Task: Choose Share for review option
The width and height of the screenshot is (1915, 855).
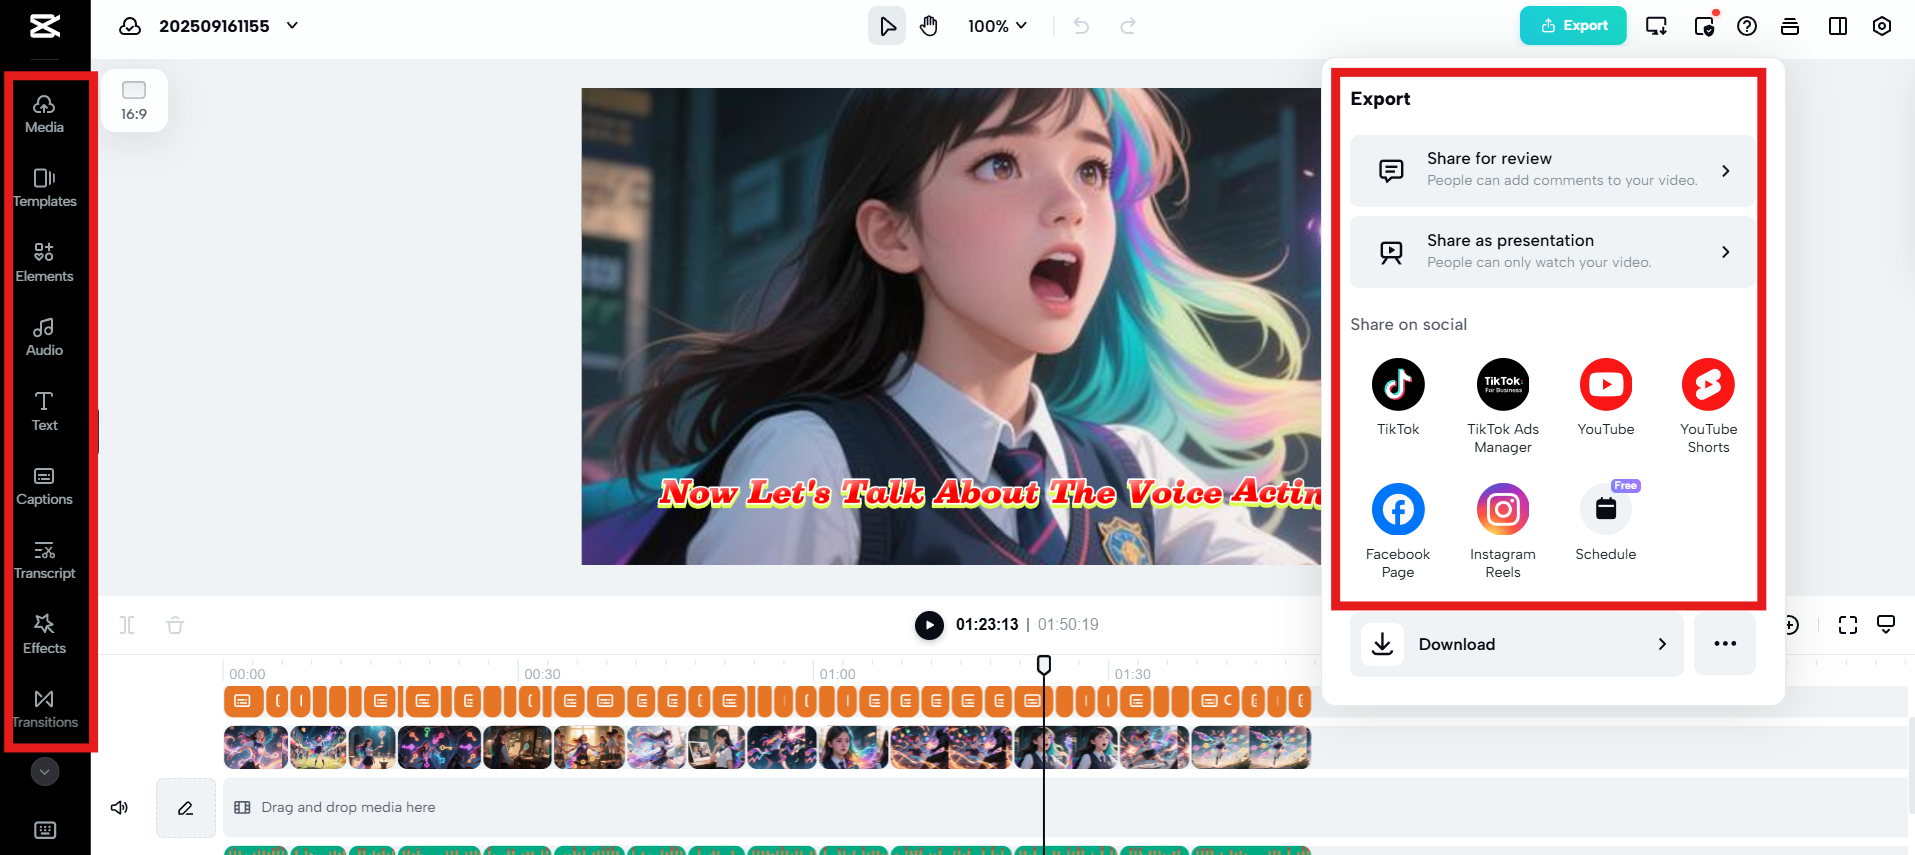Action: point(1551,171)
